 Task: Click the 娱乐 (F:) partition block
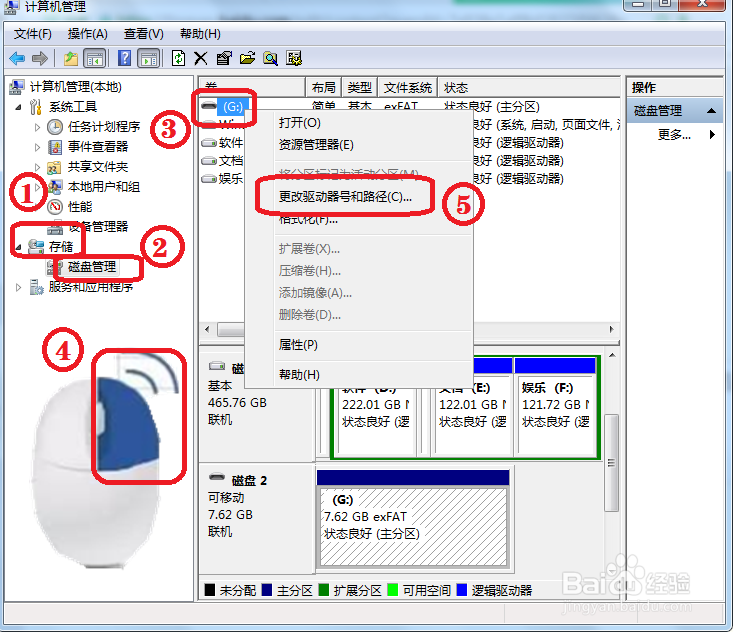[x=555, y=406]
